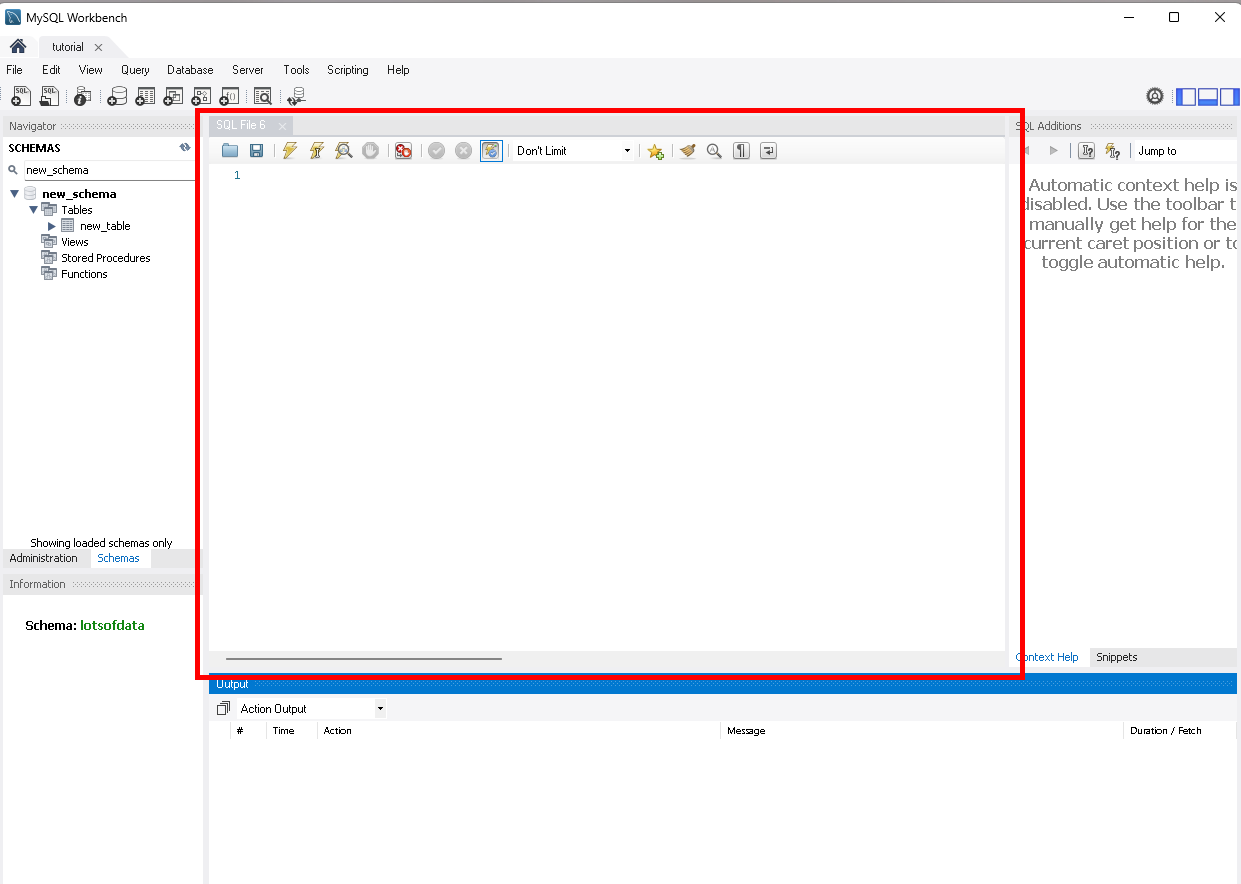The image size is (1241, 884).
Task: Execute the SQL script lightning icon
Action: [x=290, y=151]
